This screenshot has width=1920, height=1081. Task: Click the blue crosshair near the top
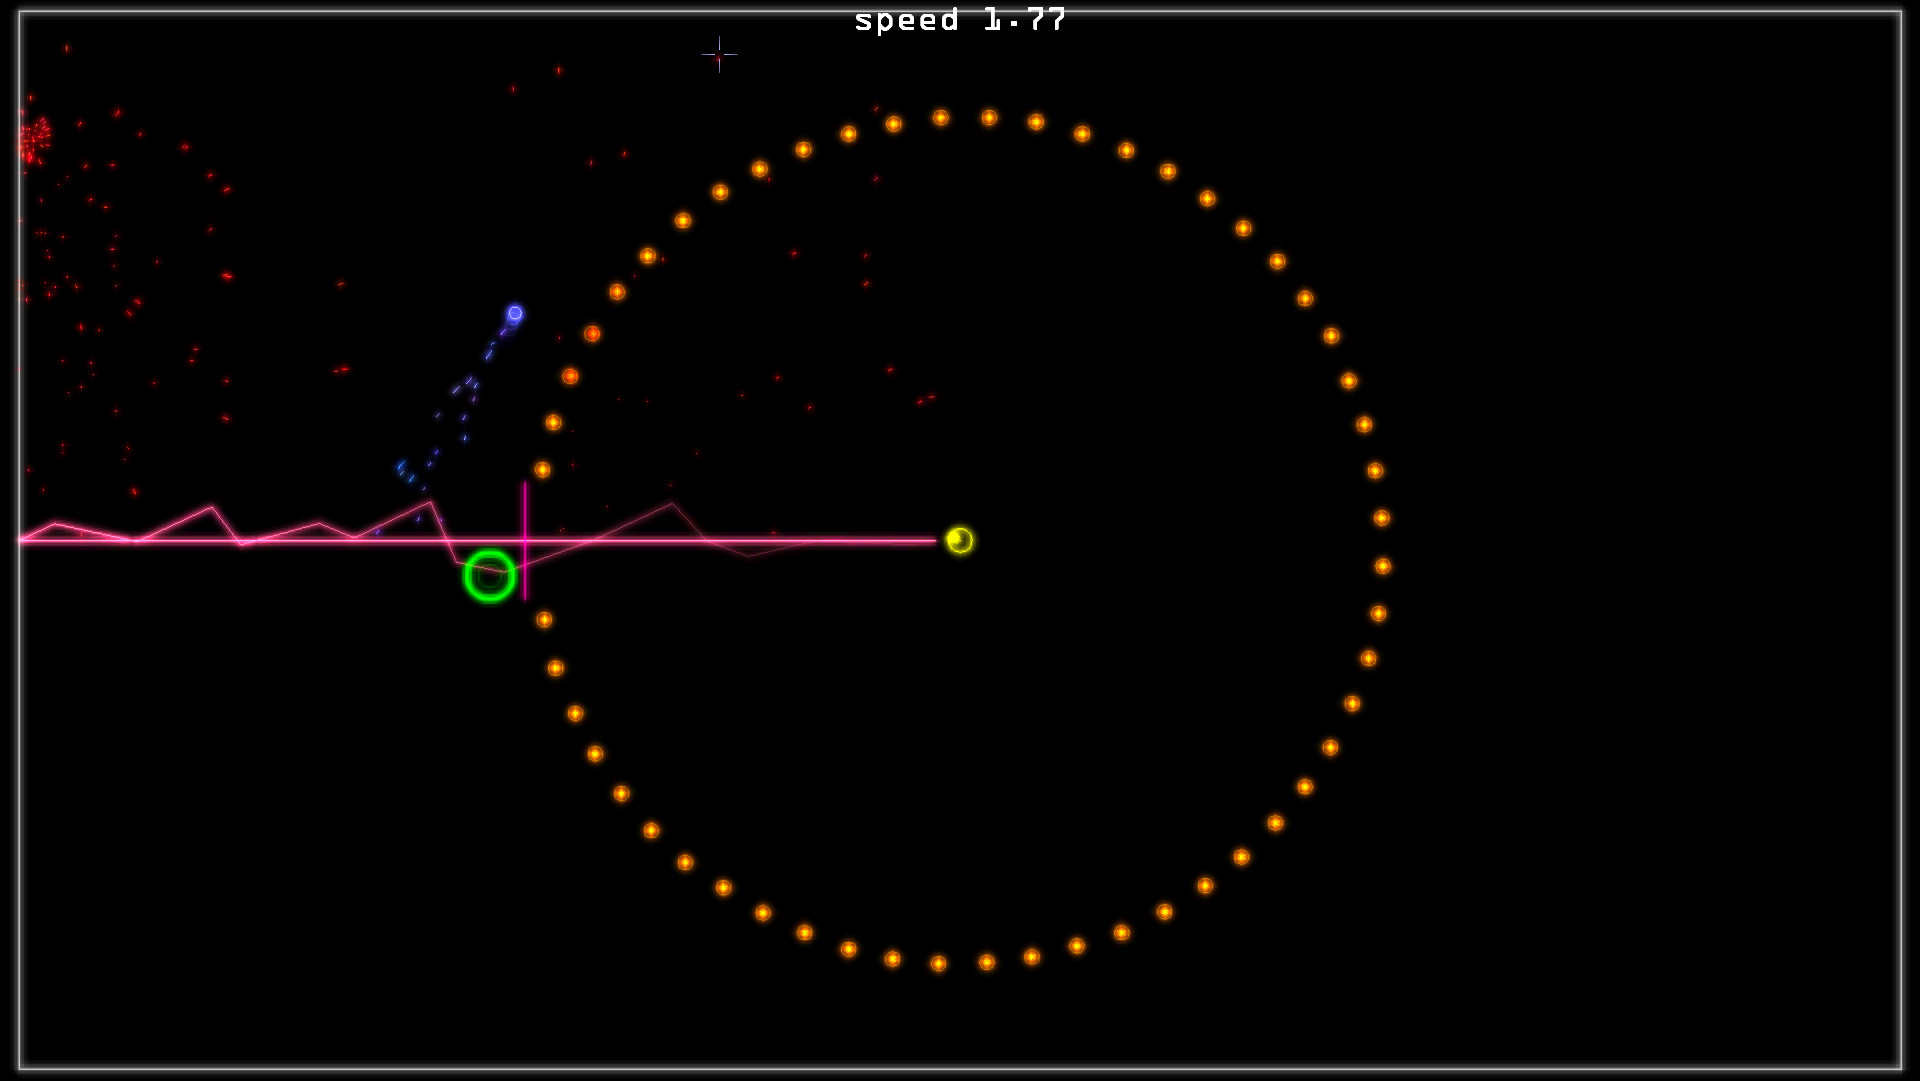719,55
